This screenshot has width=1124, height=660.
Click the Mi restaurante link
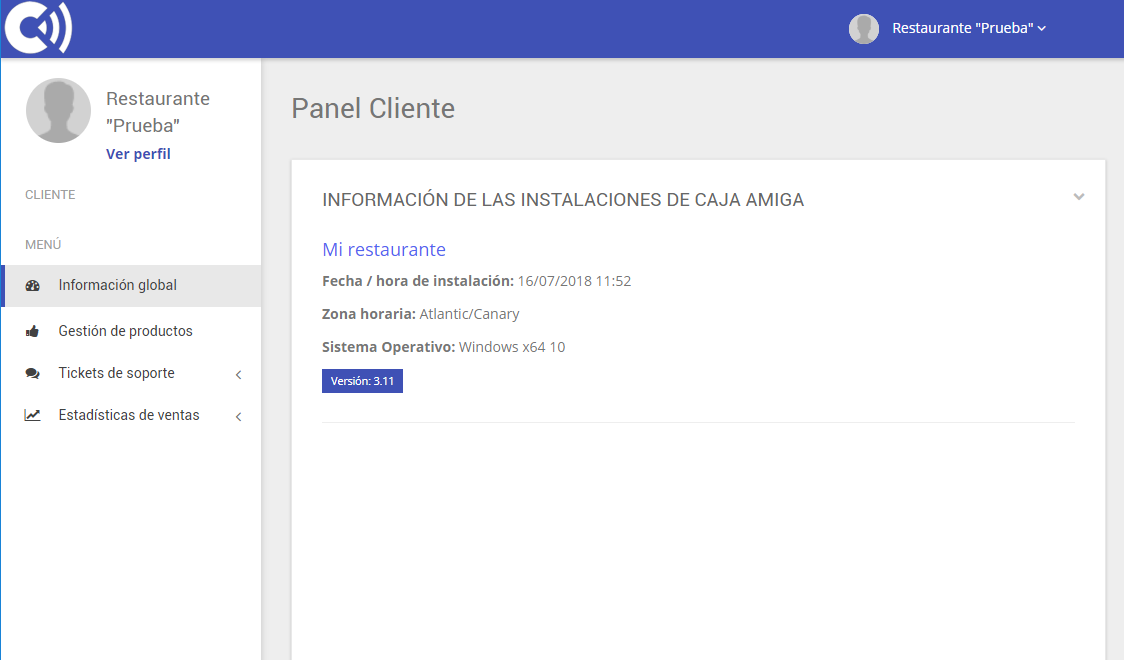[384, 249]
